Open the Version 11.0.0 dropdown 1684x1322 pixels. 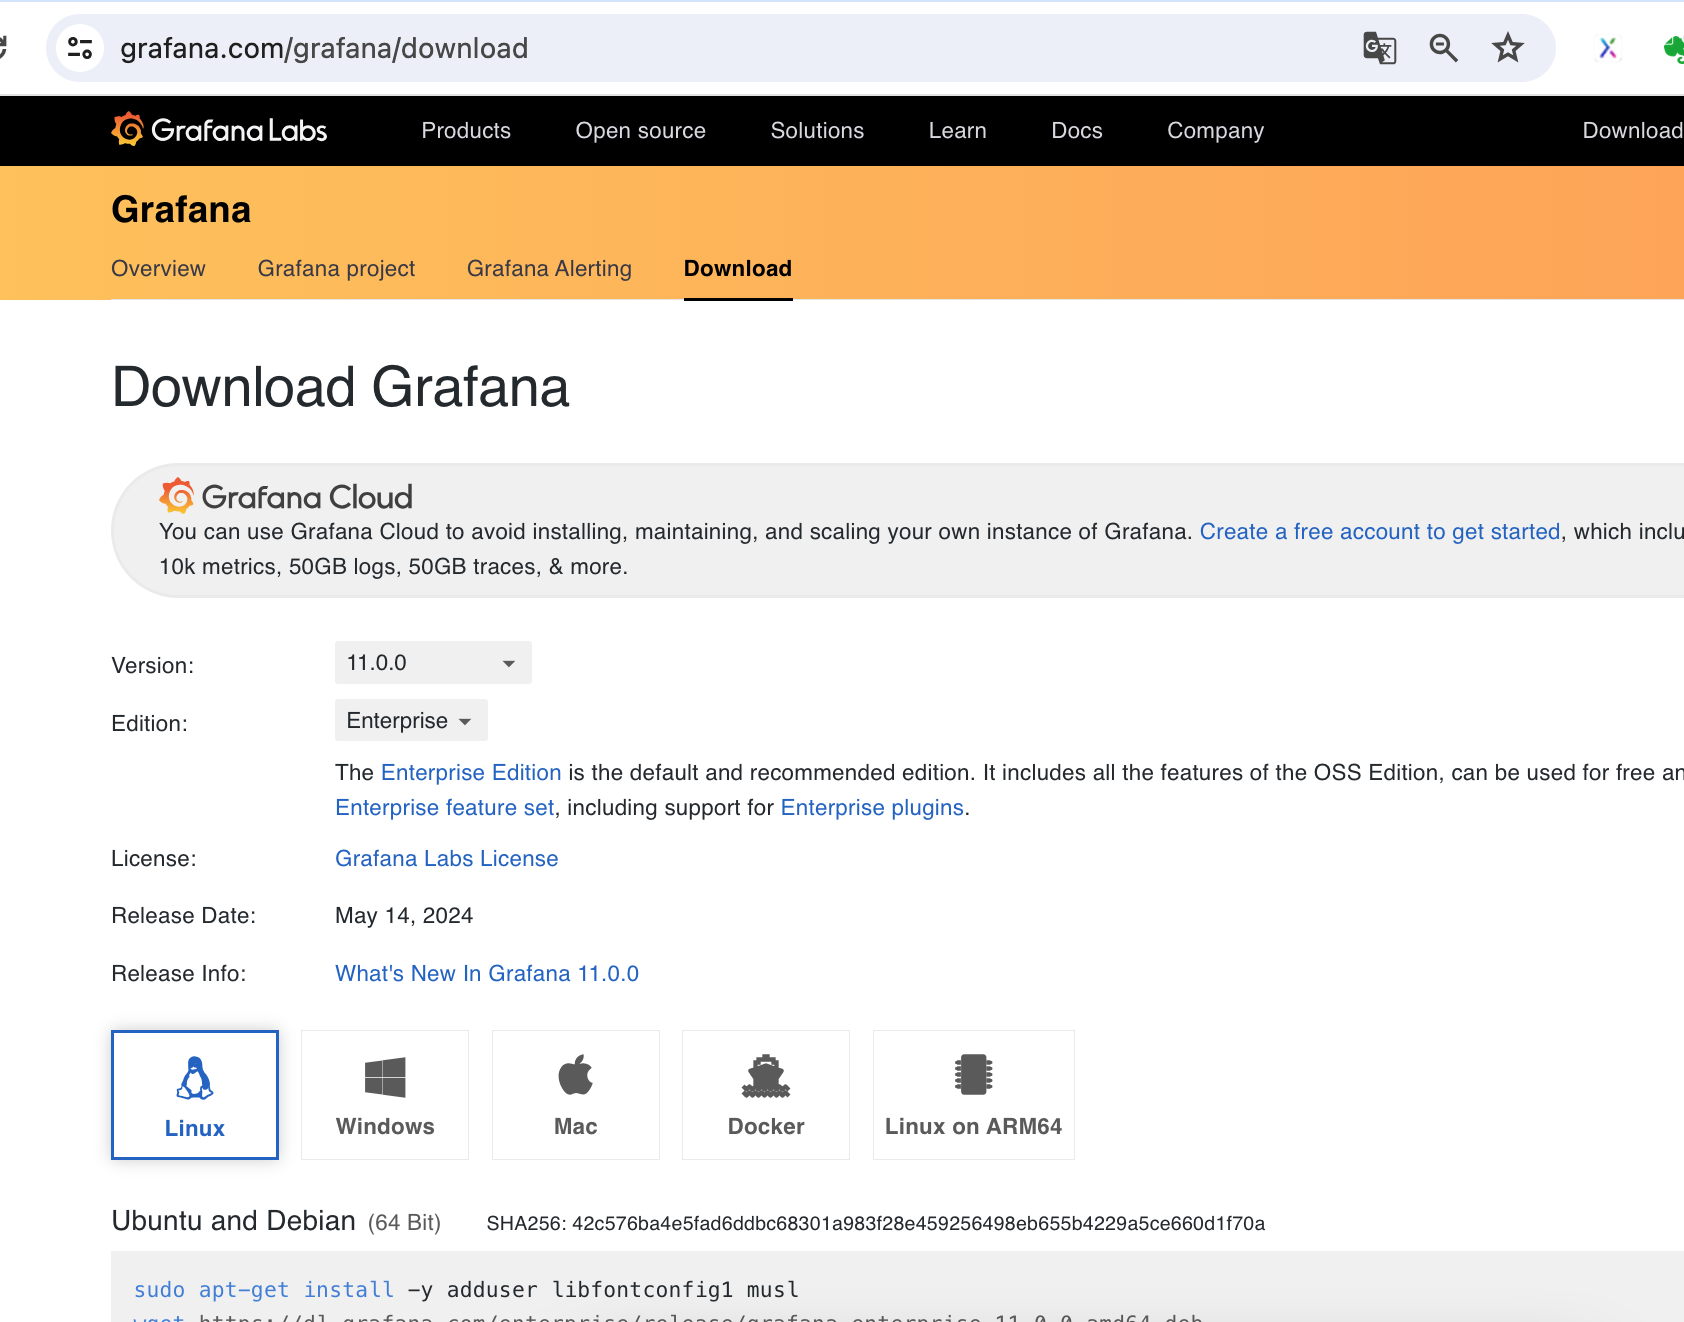(x=433, y=663)
